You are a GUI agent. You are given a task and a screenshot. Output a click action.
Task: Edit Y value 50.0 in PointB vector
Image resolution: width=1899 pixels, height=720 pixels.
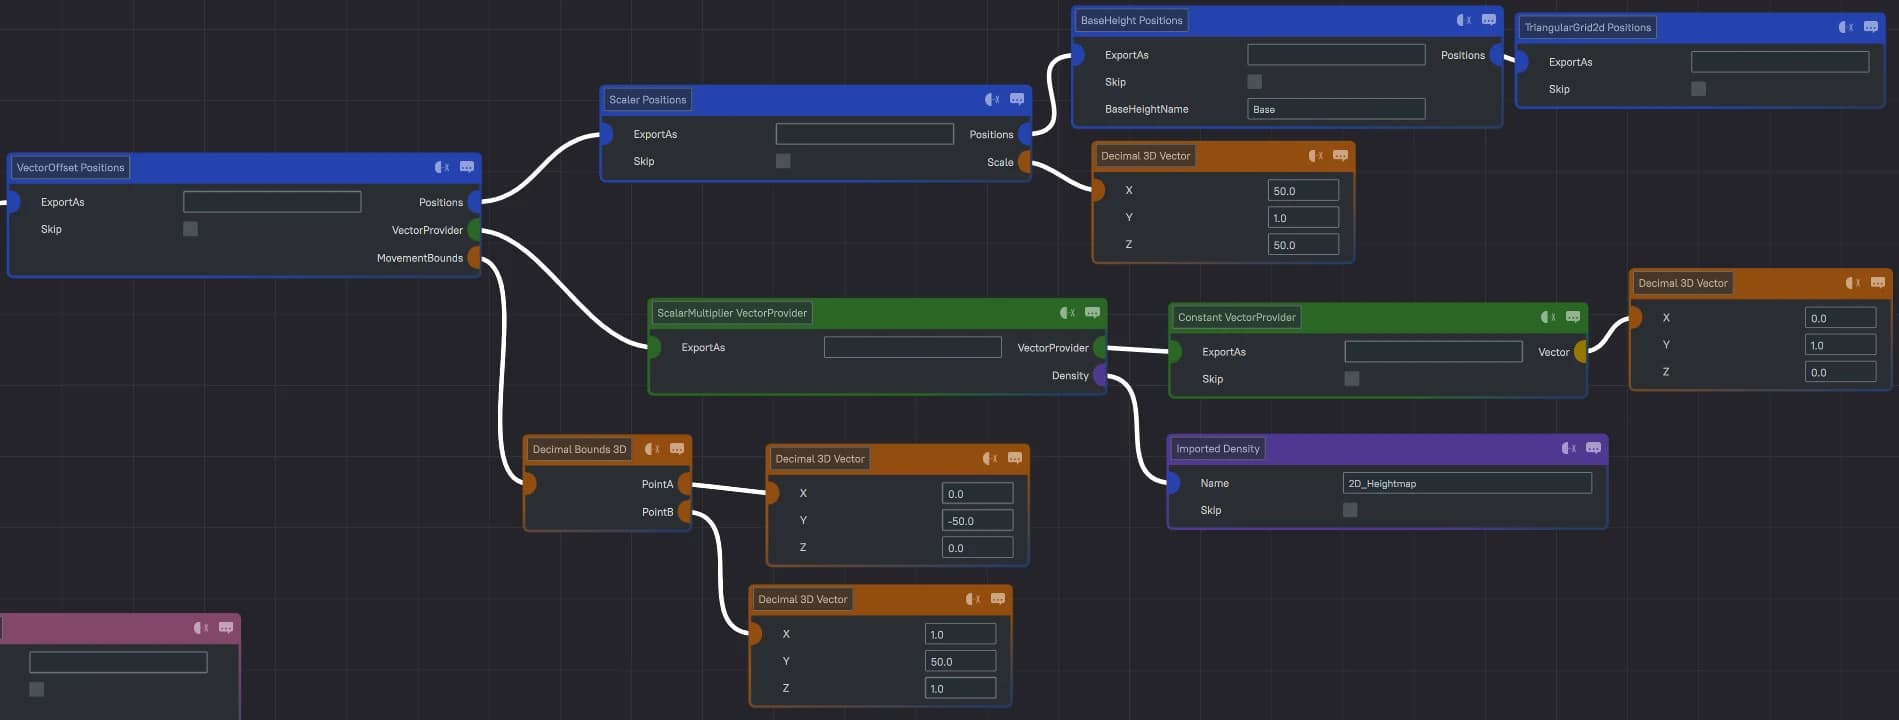(x=961, y=662)
